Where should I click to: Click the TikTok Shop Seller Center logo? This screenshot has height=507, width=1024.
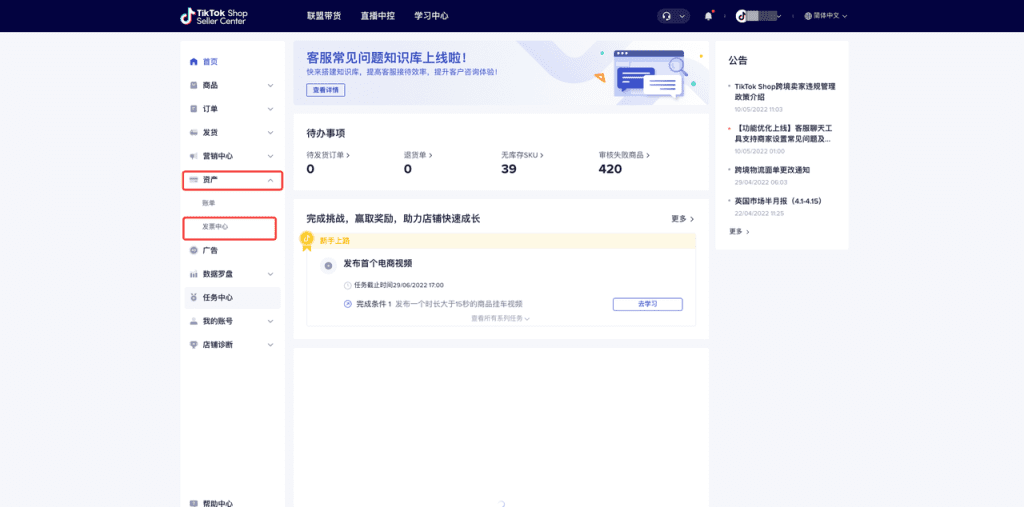point(214,16)
